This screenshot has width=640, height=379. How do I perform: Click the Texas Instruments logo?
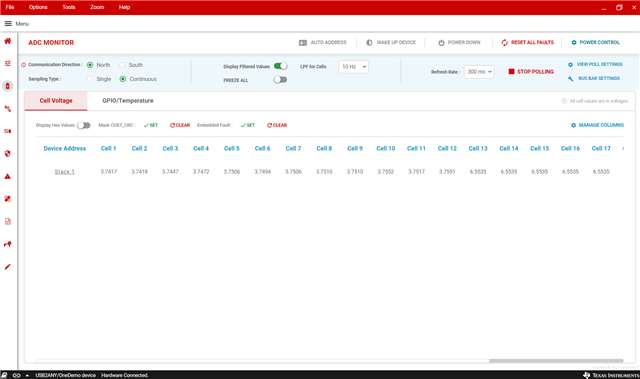(x=611, y=375)
